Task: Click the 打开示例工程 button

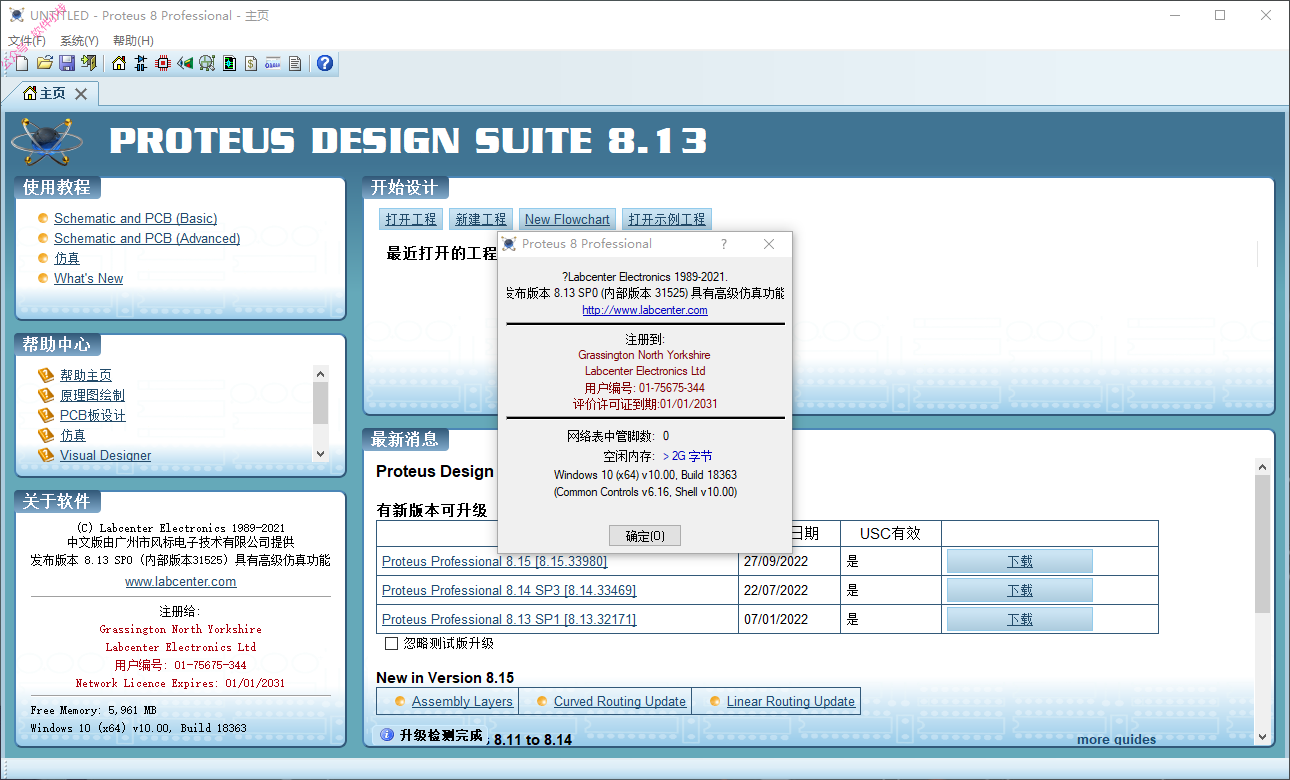Action: click(x=667, y=219)
